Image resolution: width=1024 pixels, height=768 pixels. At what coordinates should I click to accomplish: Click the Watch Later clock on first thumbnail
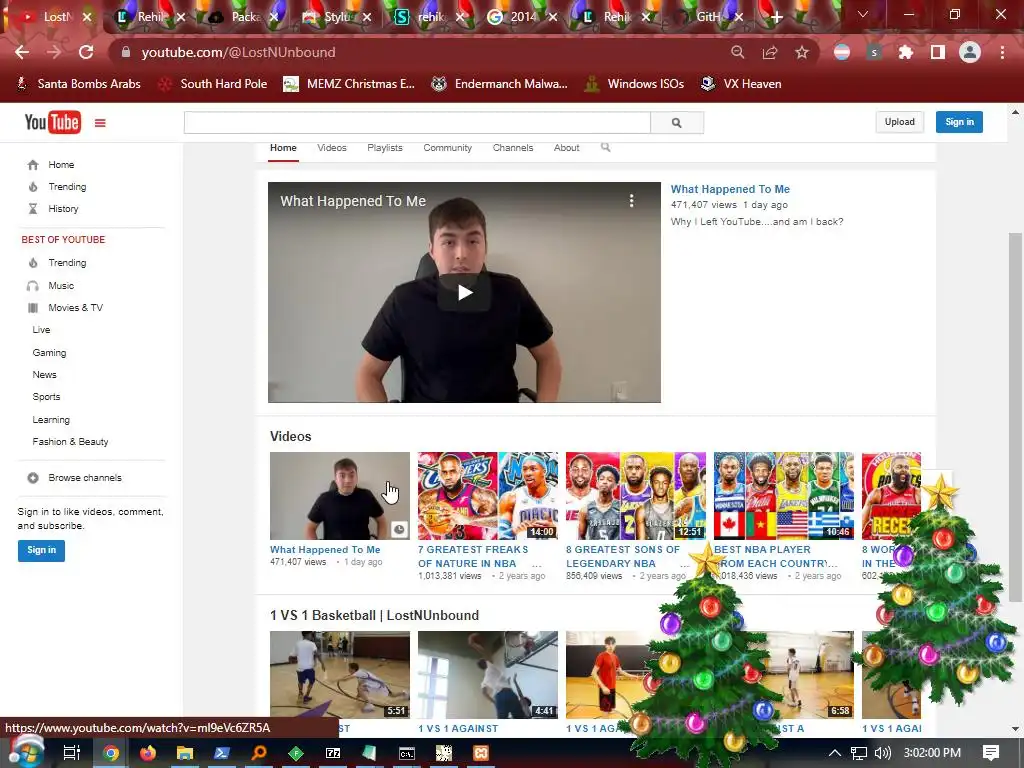tap(399, 529)
